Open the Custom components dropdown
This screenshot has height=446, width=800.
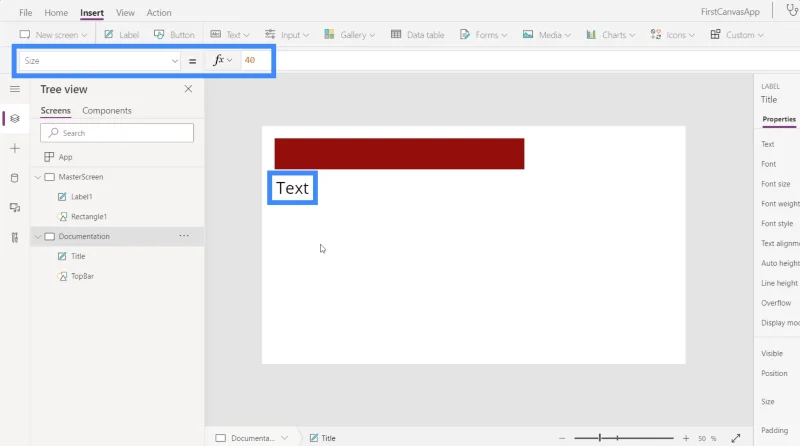pos(737,35)
